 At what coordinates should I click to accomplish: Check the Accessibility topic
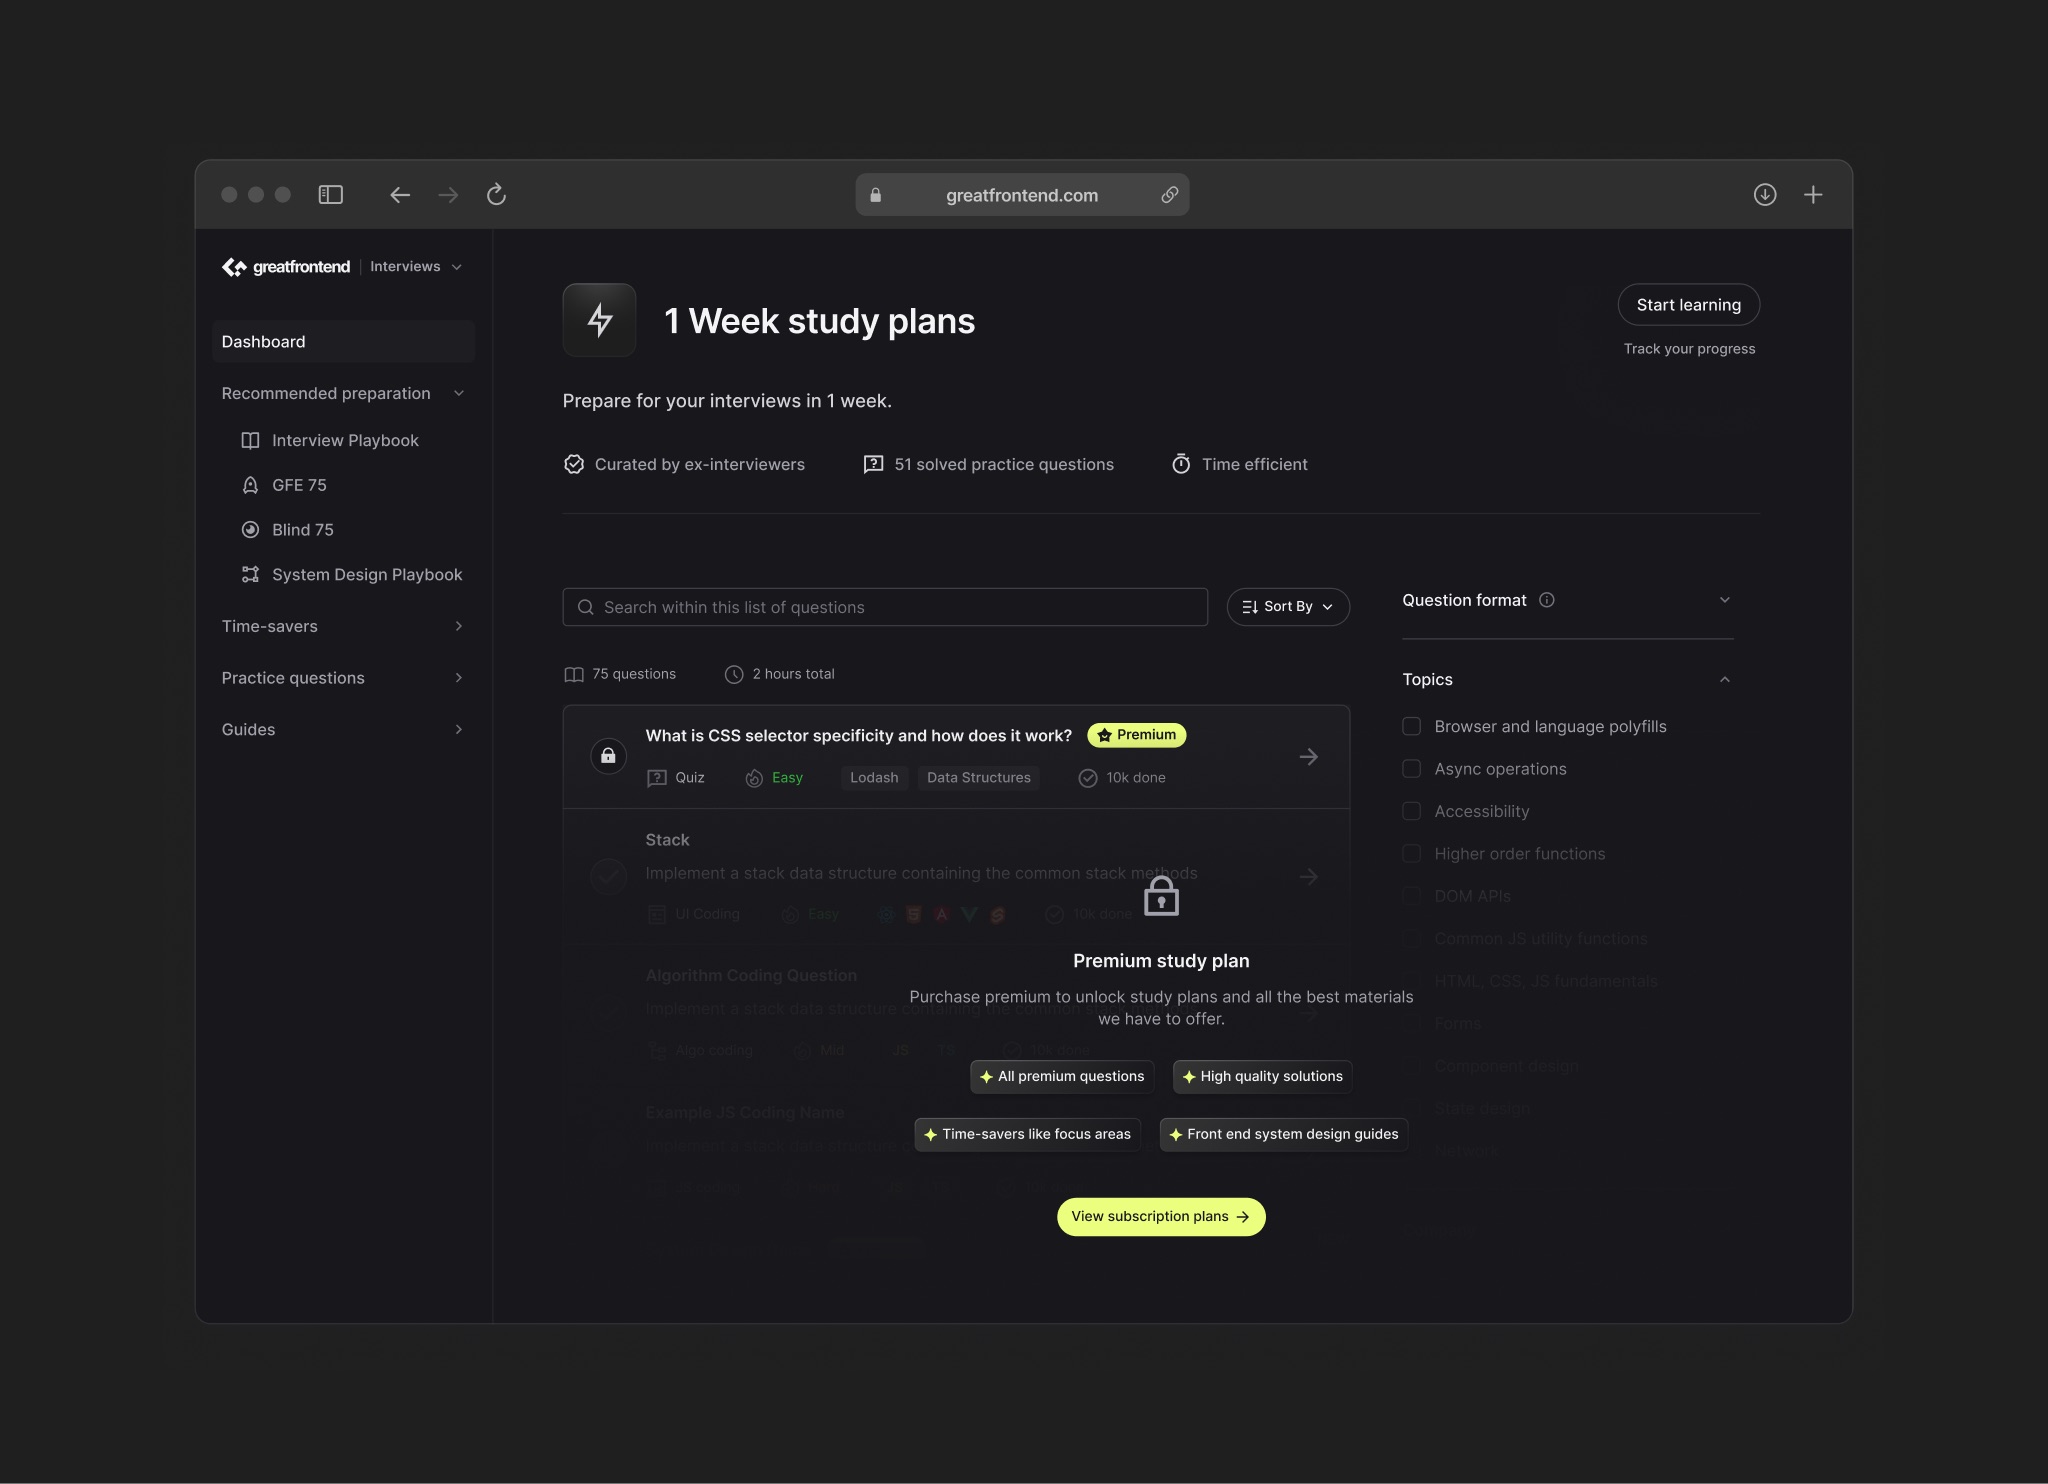pyautogui.click(x=1412, y=811)
